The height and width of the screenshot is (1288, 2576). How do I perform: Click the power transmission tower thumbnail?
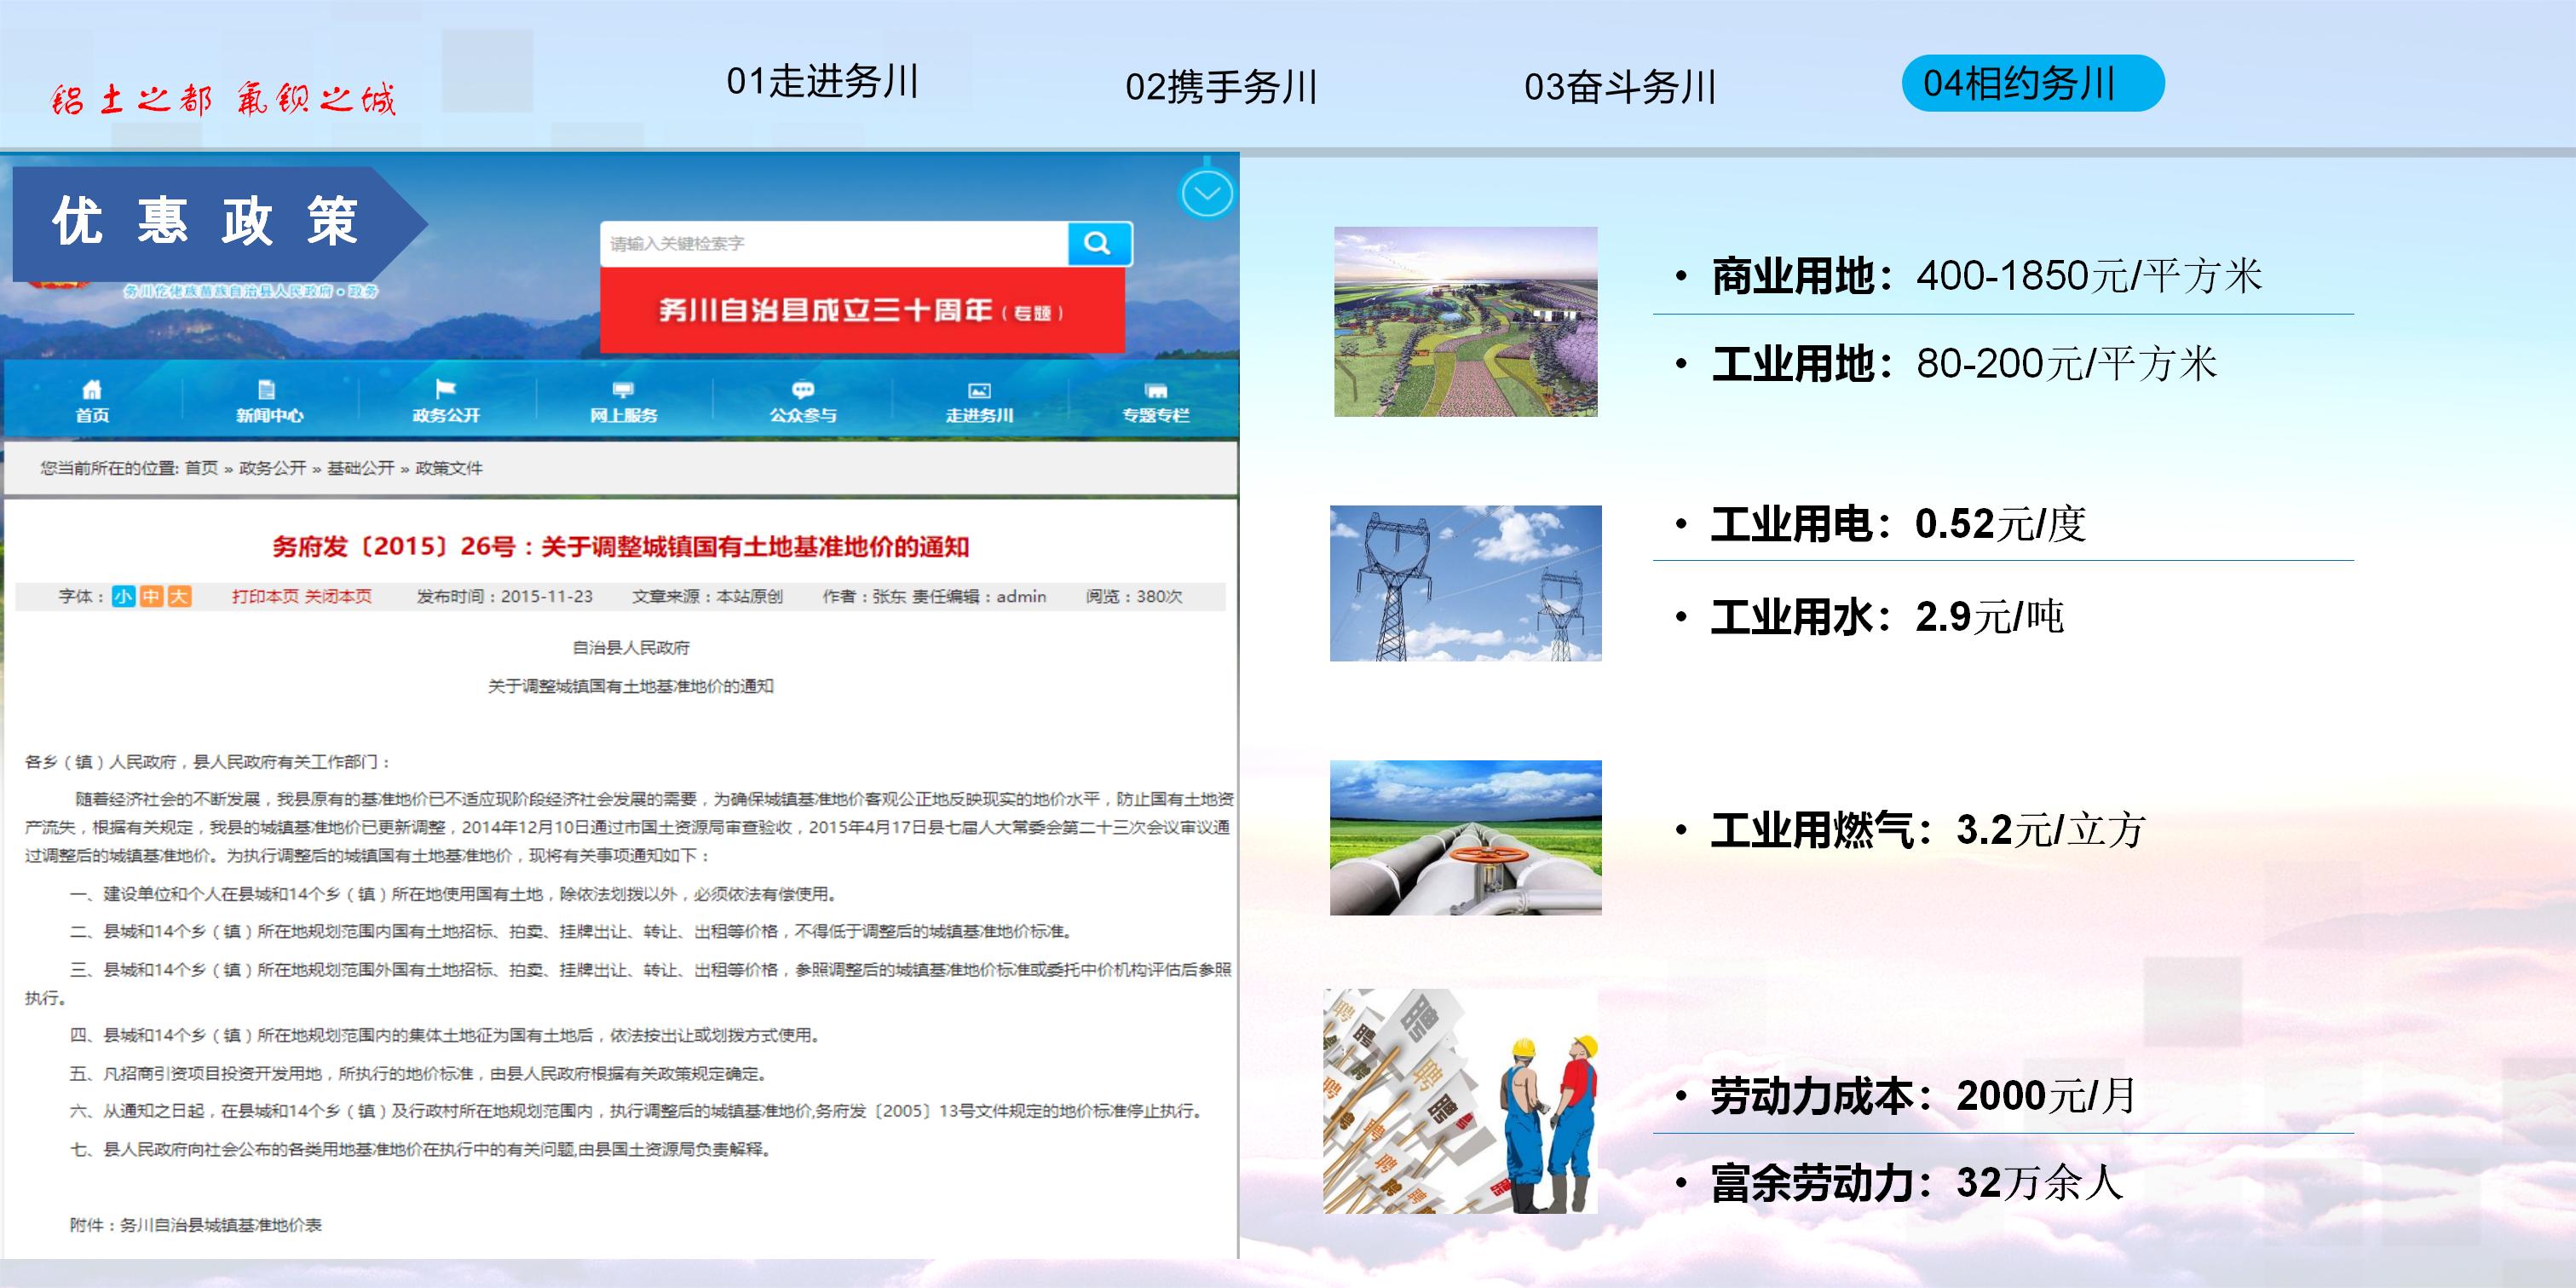tap(1465, 583)
